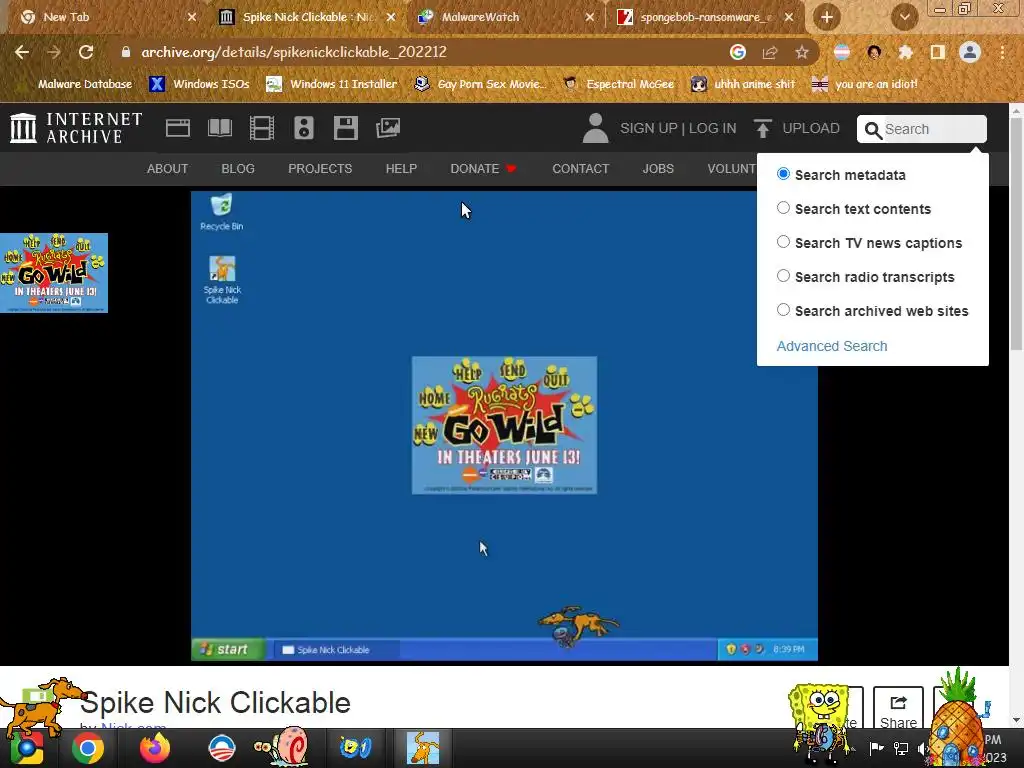The image size is (1024, 768).
Task: Click the Recycle Bin icon in emulator
Action: click(x=221, y=212)
